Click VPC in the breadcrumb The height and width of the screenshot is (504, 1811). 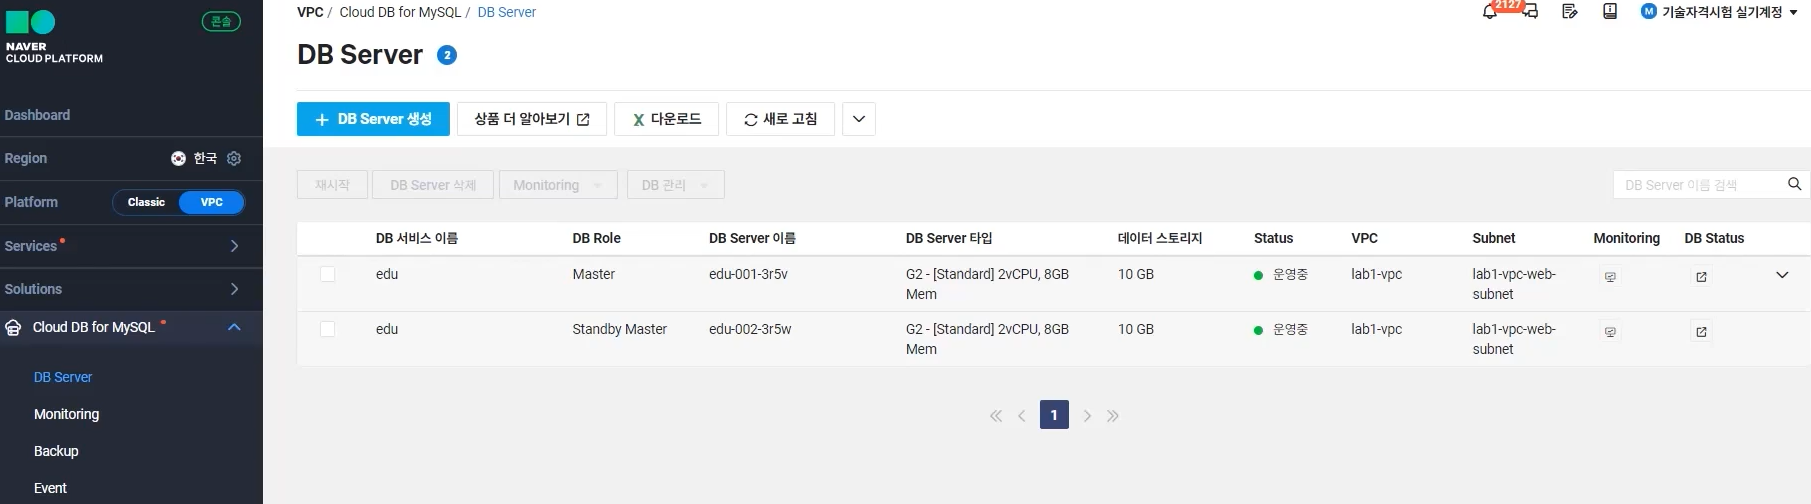pos(310,12)
